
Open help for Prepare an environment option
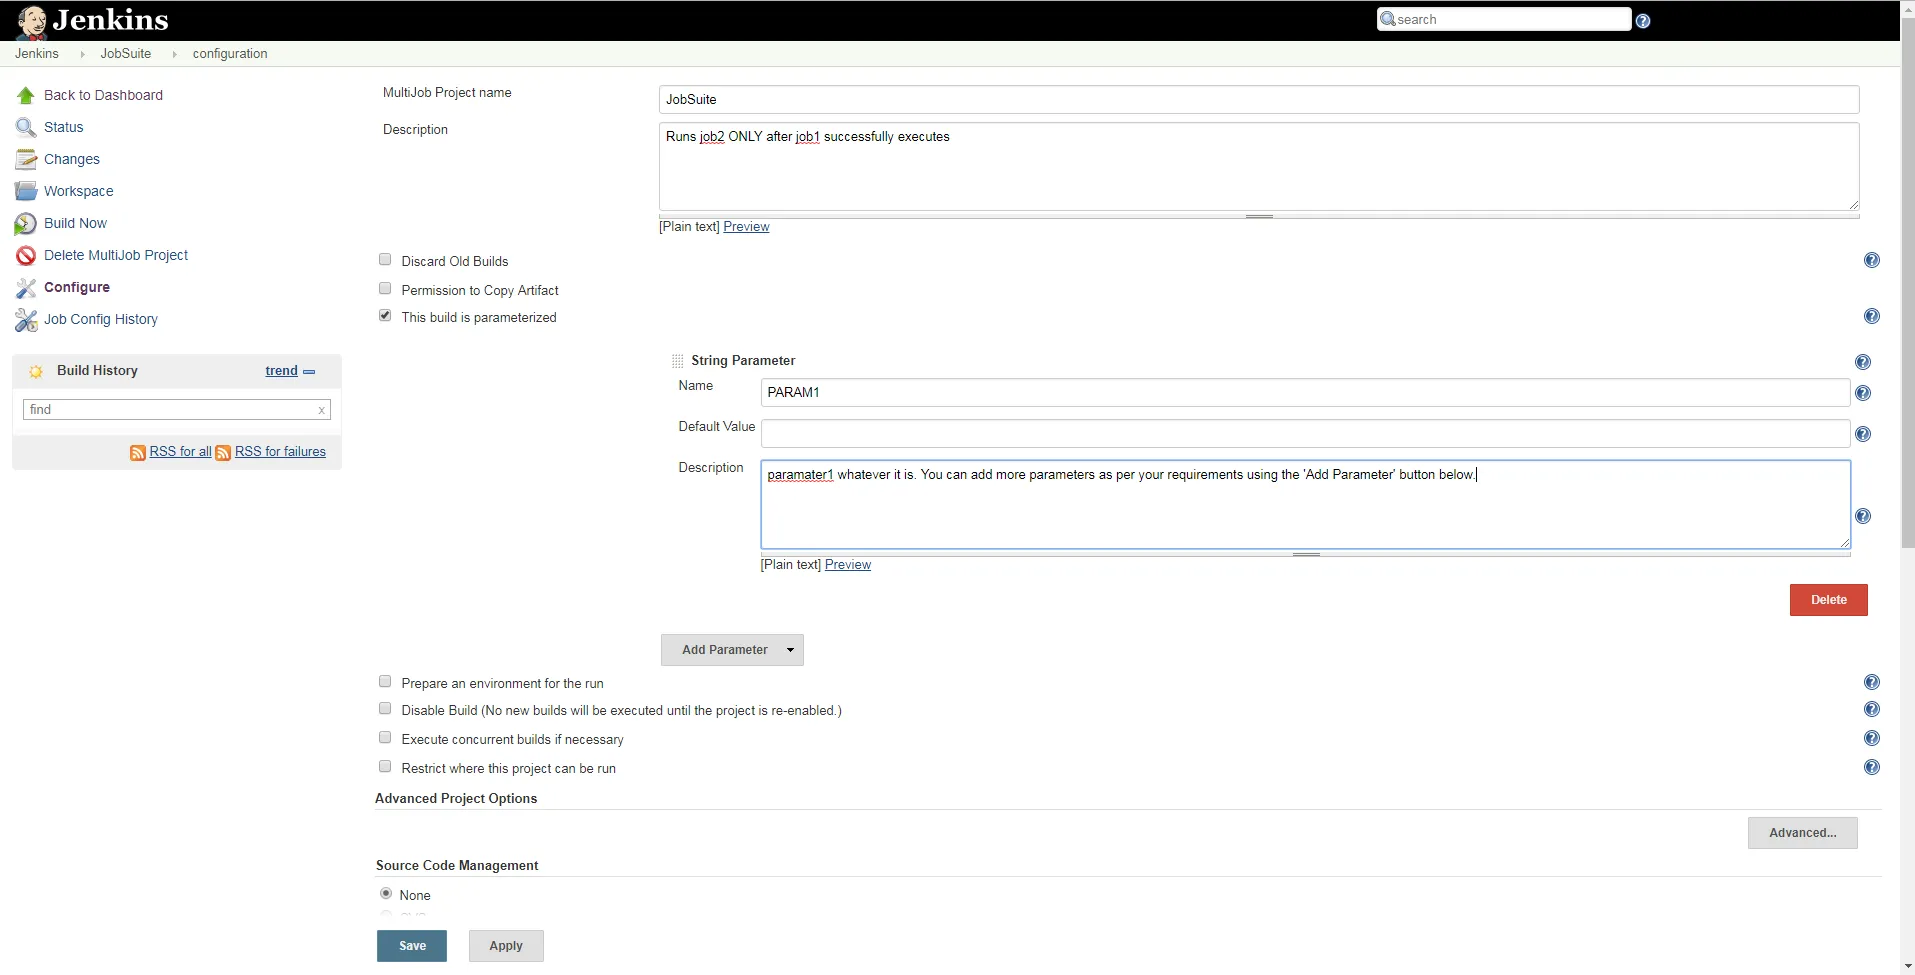pos(1872,682)
